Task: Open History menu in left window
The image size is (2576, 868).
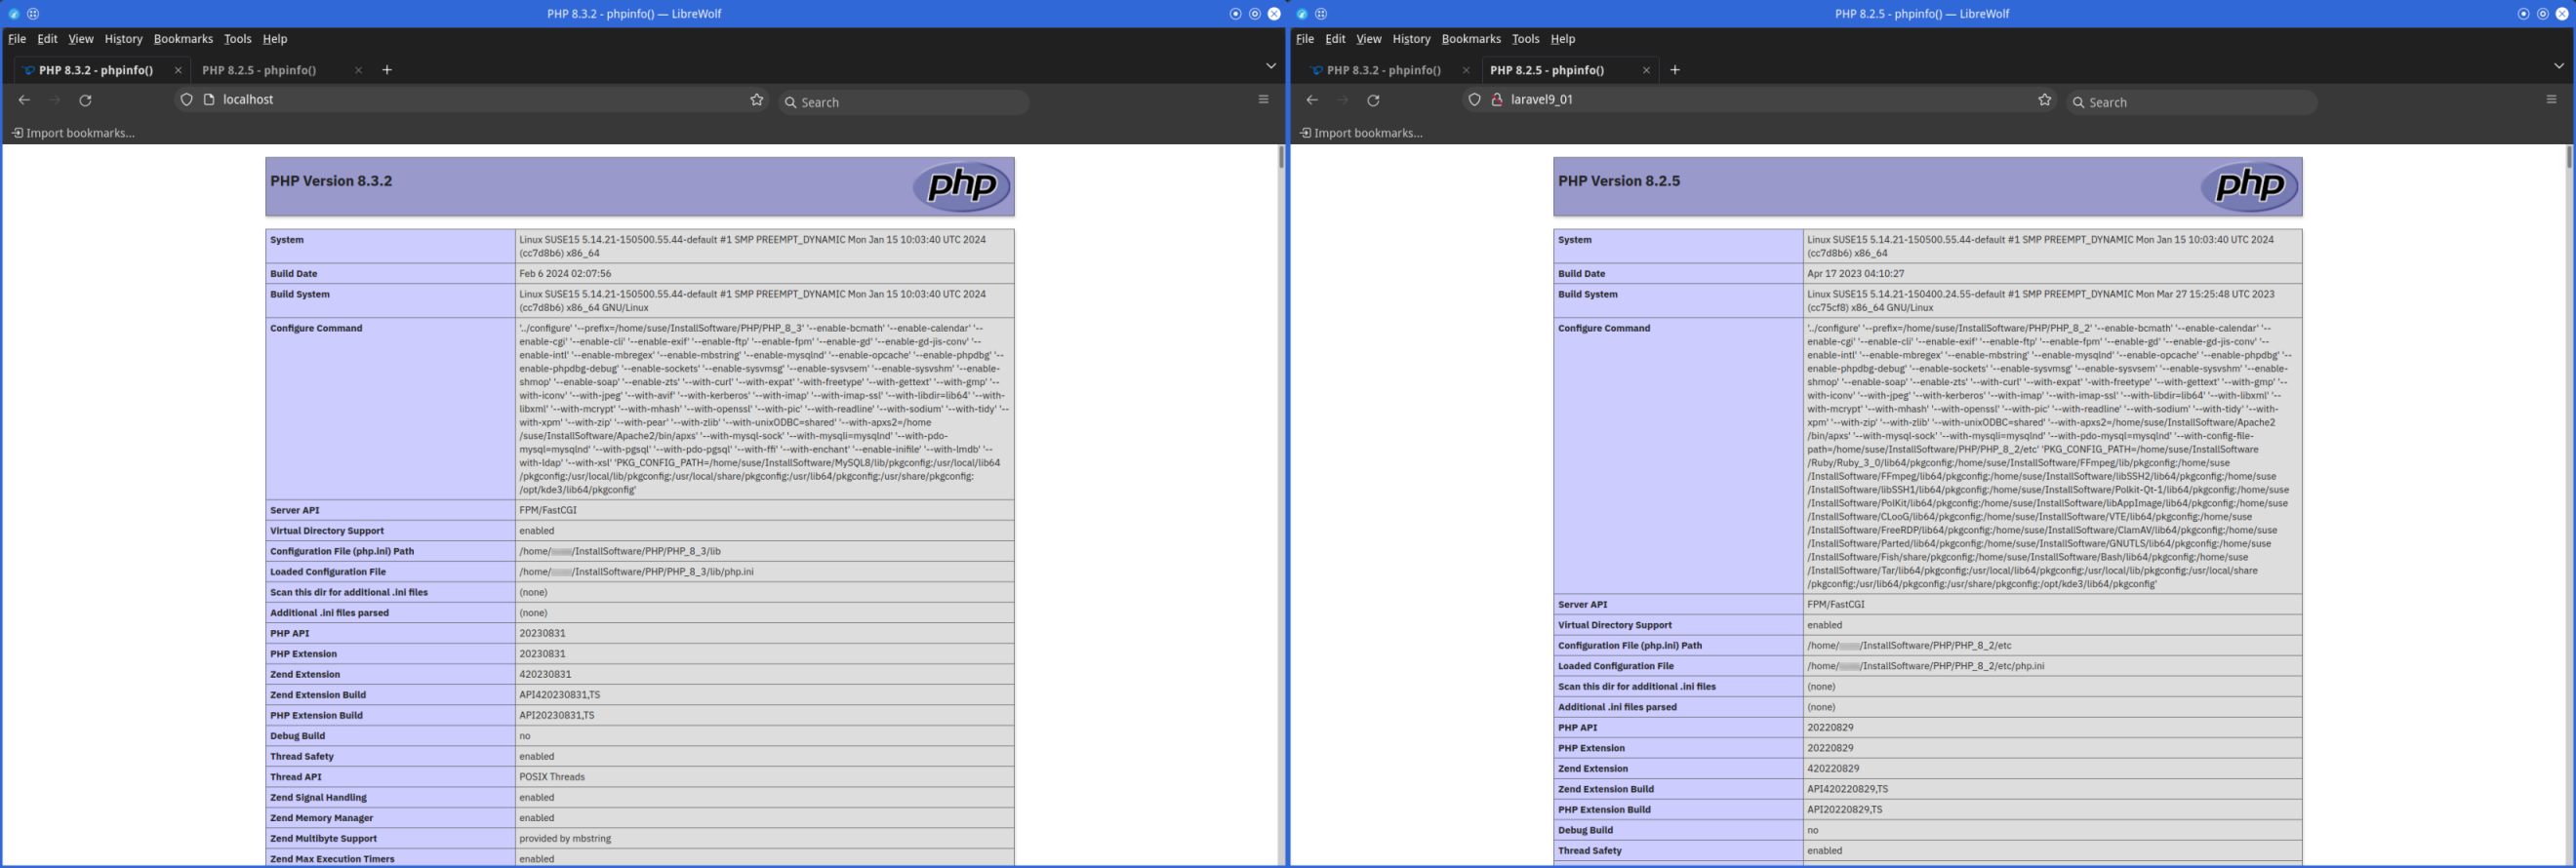Action: [123, 39]
